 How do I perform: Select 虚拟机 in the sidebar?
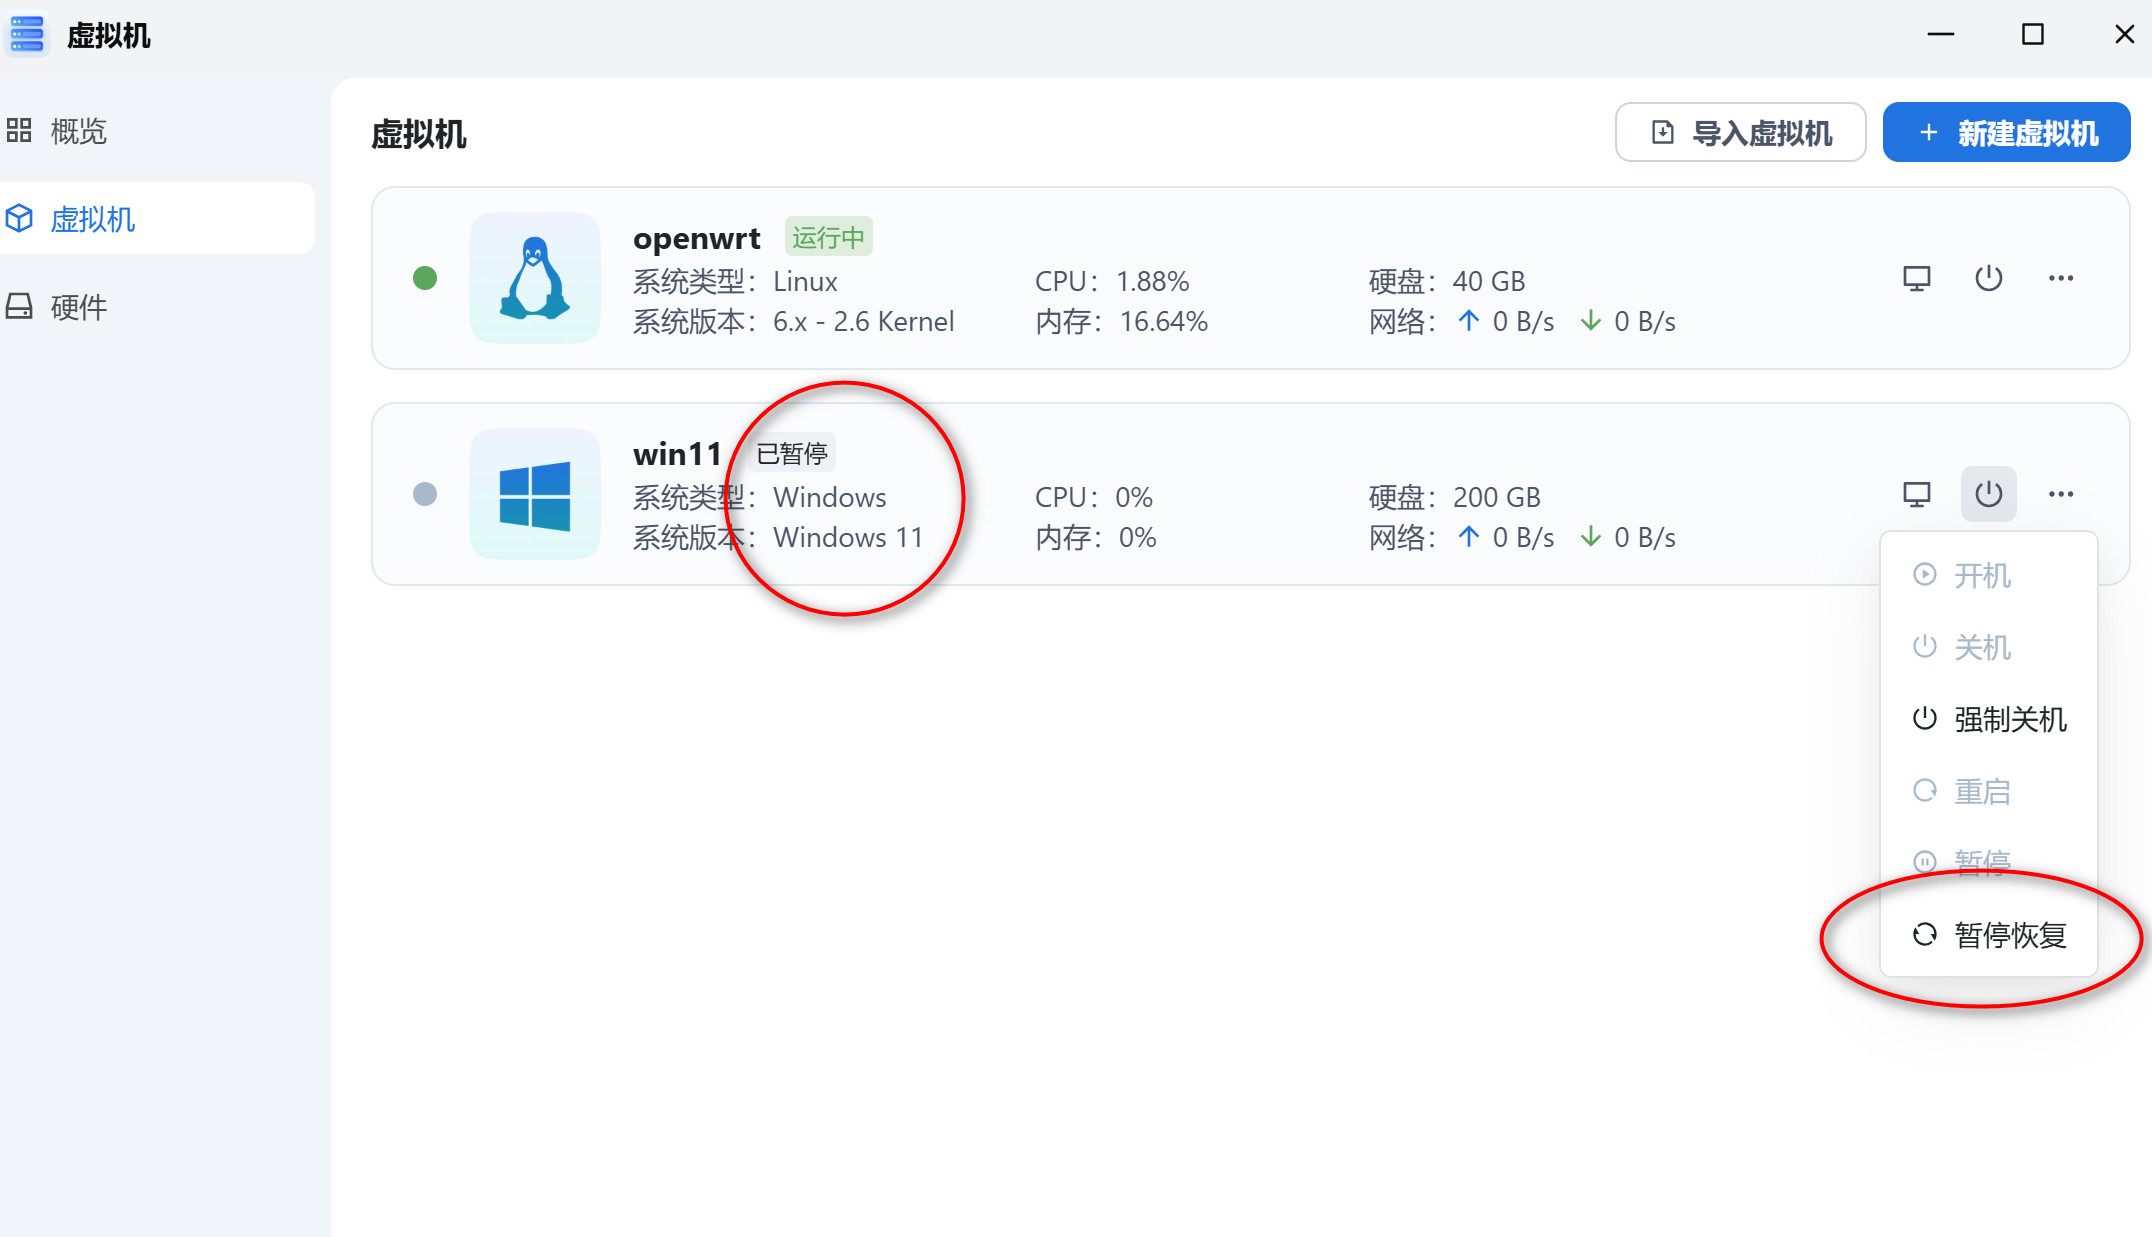click(92, 219)
